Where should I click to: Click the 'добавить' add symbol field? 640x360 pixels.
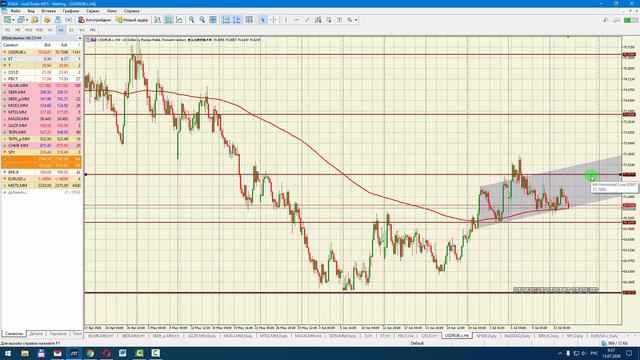click(18, 192)
